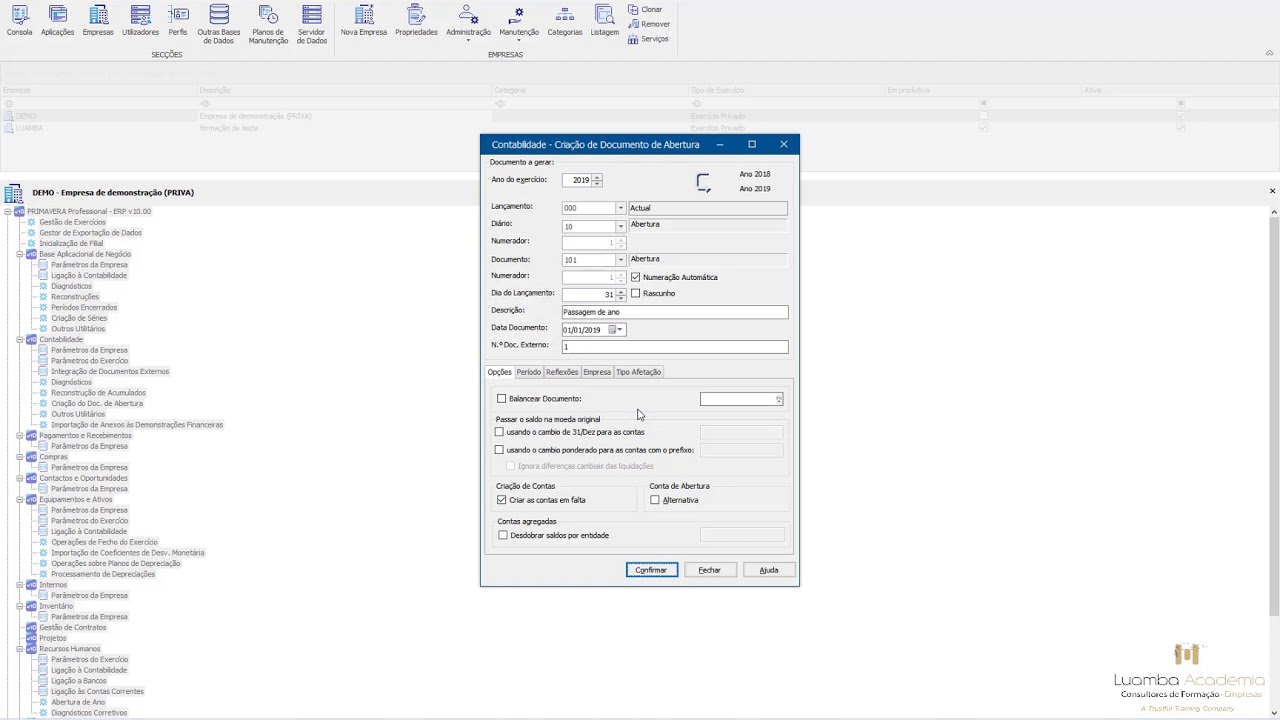Switch to the Empresa tab
The image size is (1280, 720).
(x=597, y=372)
